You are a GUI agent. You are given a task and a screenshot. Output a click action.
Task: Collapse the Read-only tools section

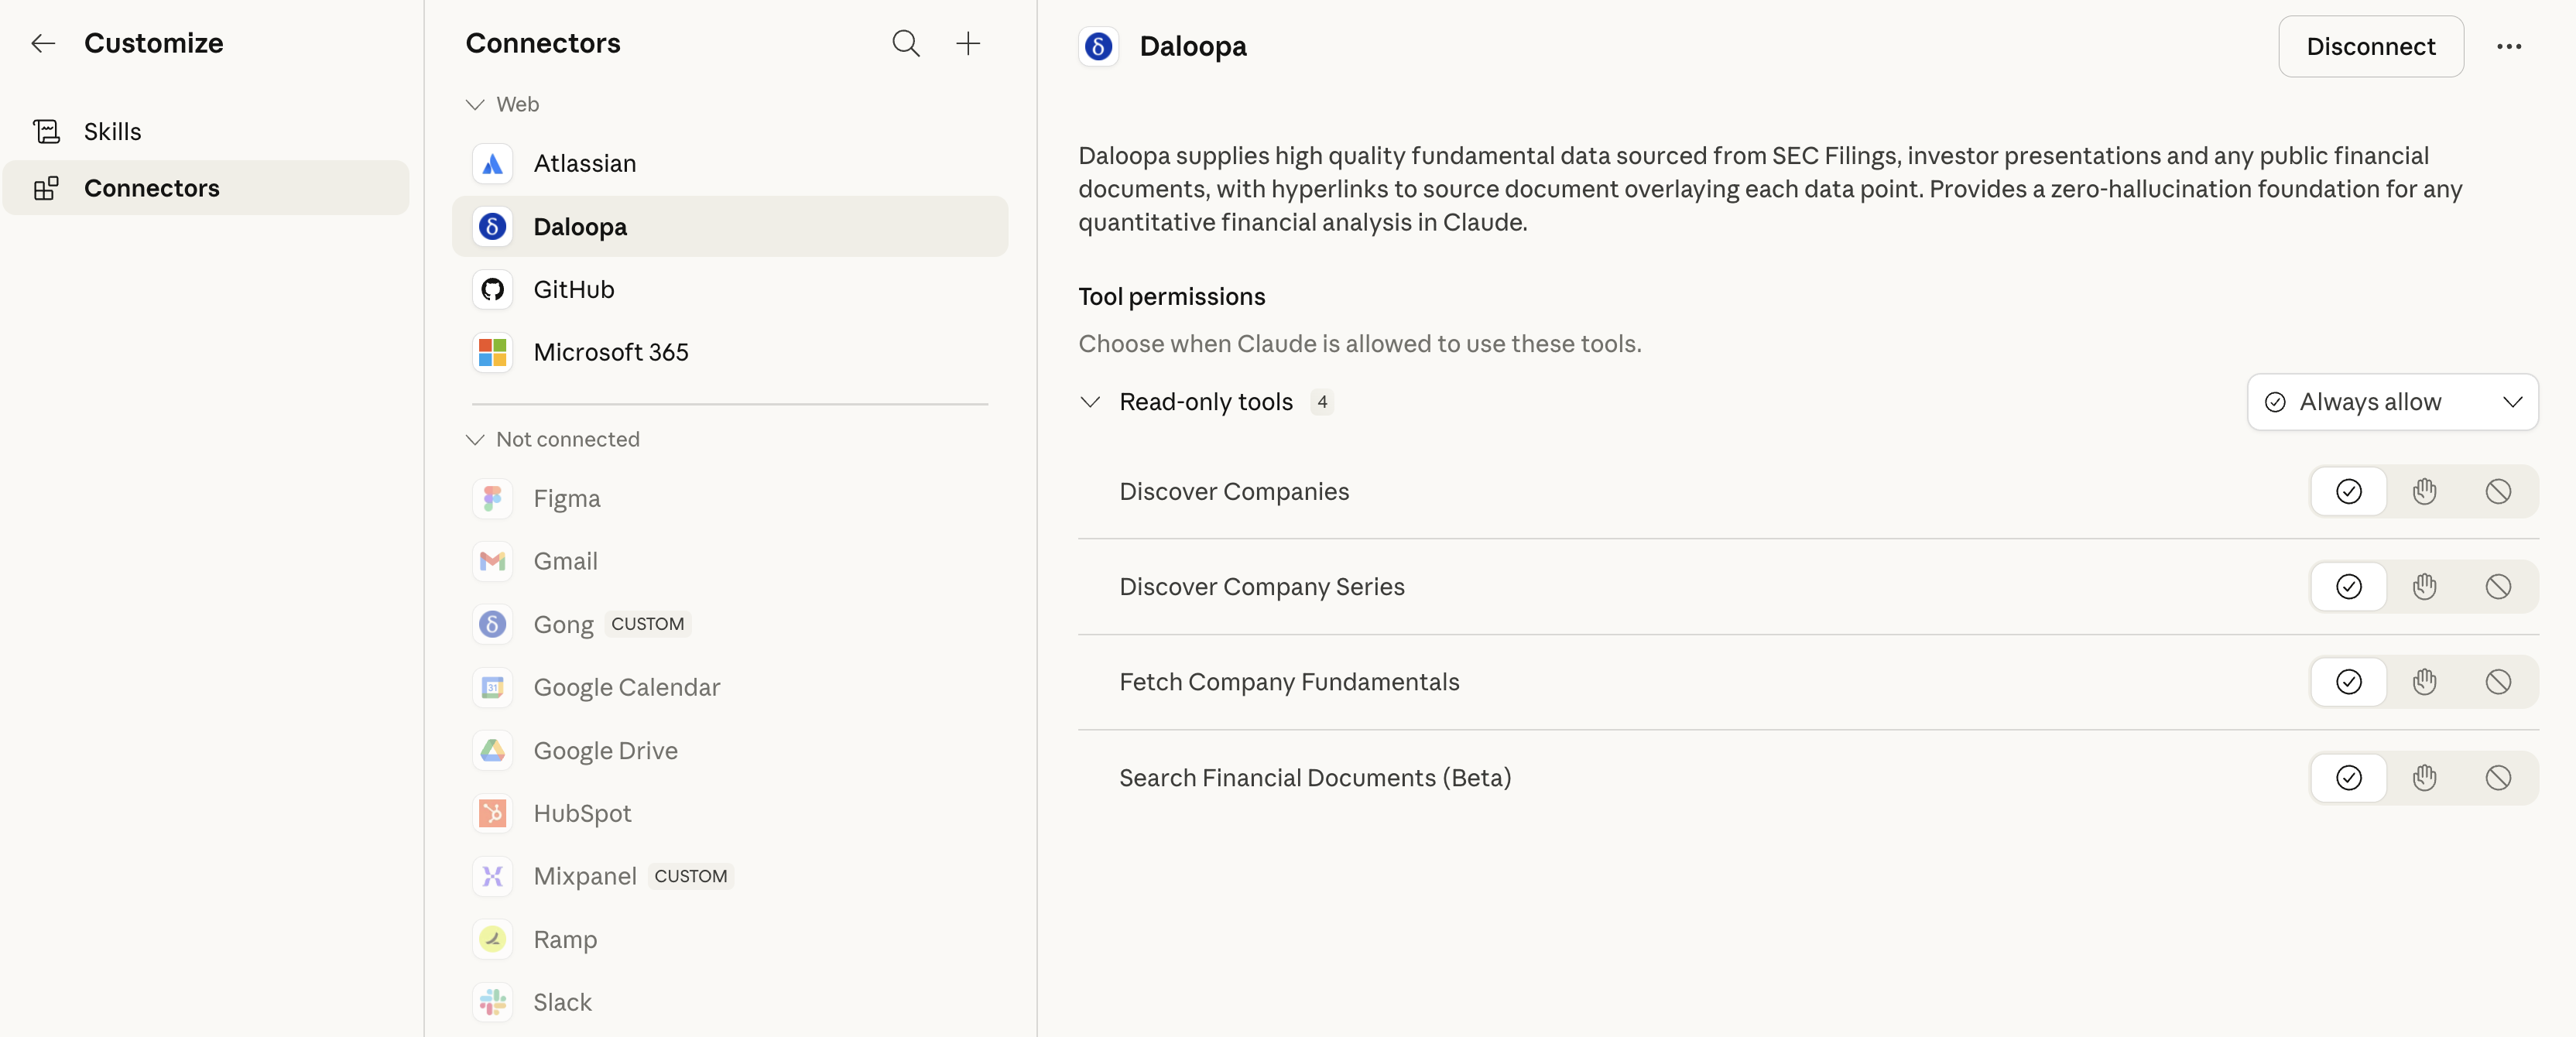(x=1090, y=402)
